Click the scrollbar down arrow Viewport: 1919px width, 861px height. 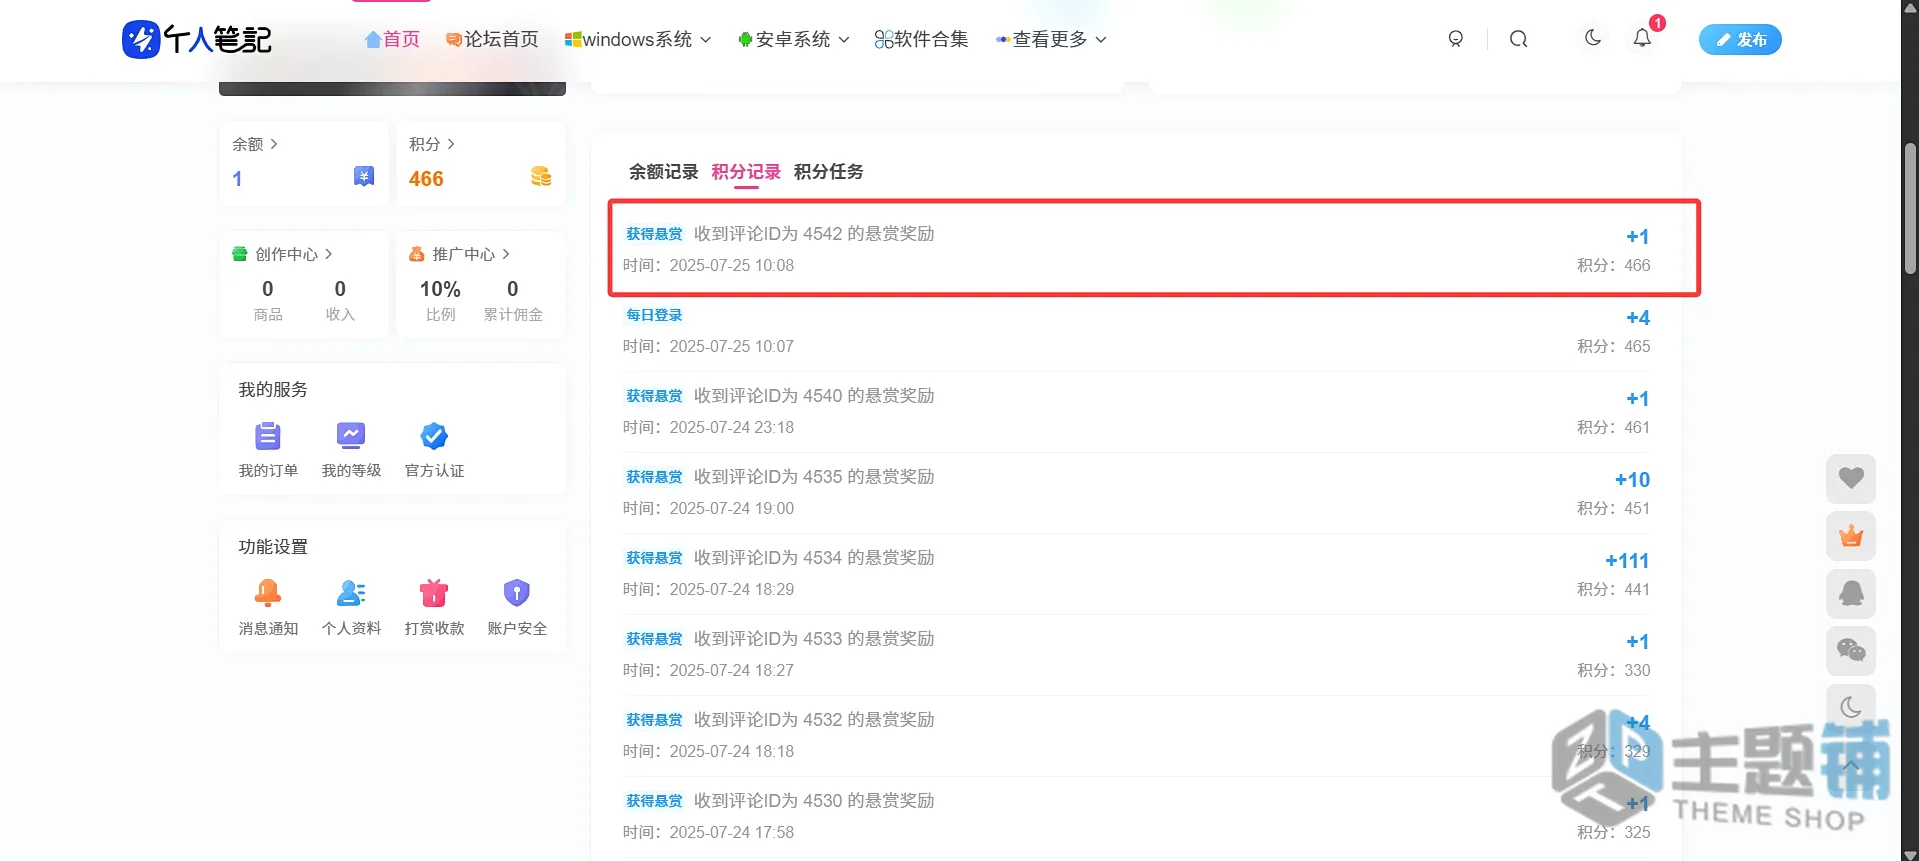coord(1910,853)
